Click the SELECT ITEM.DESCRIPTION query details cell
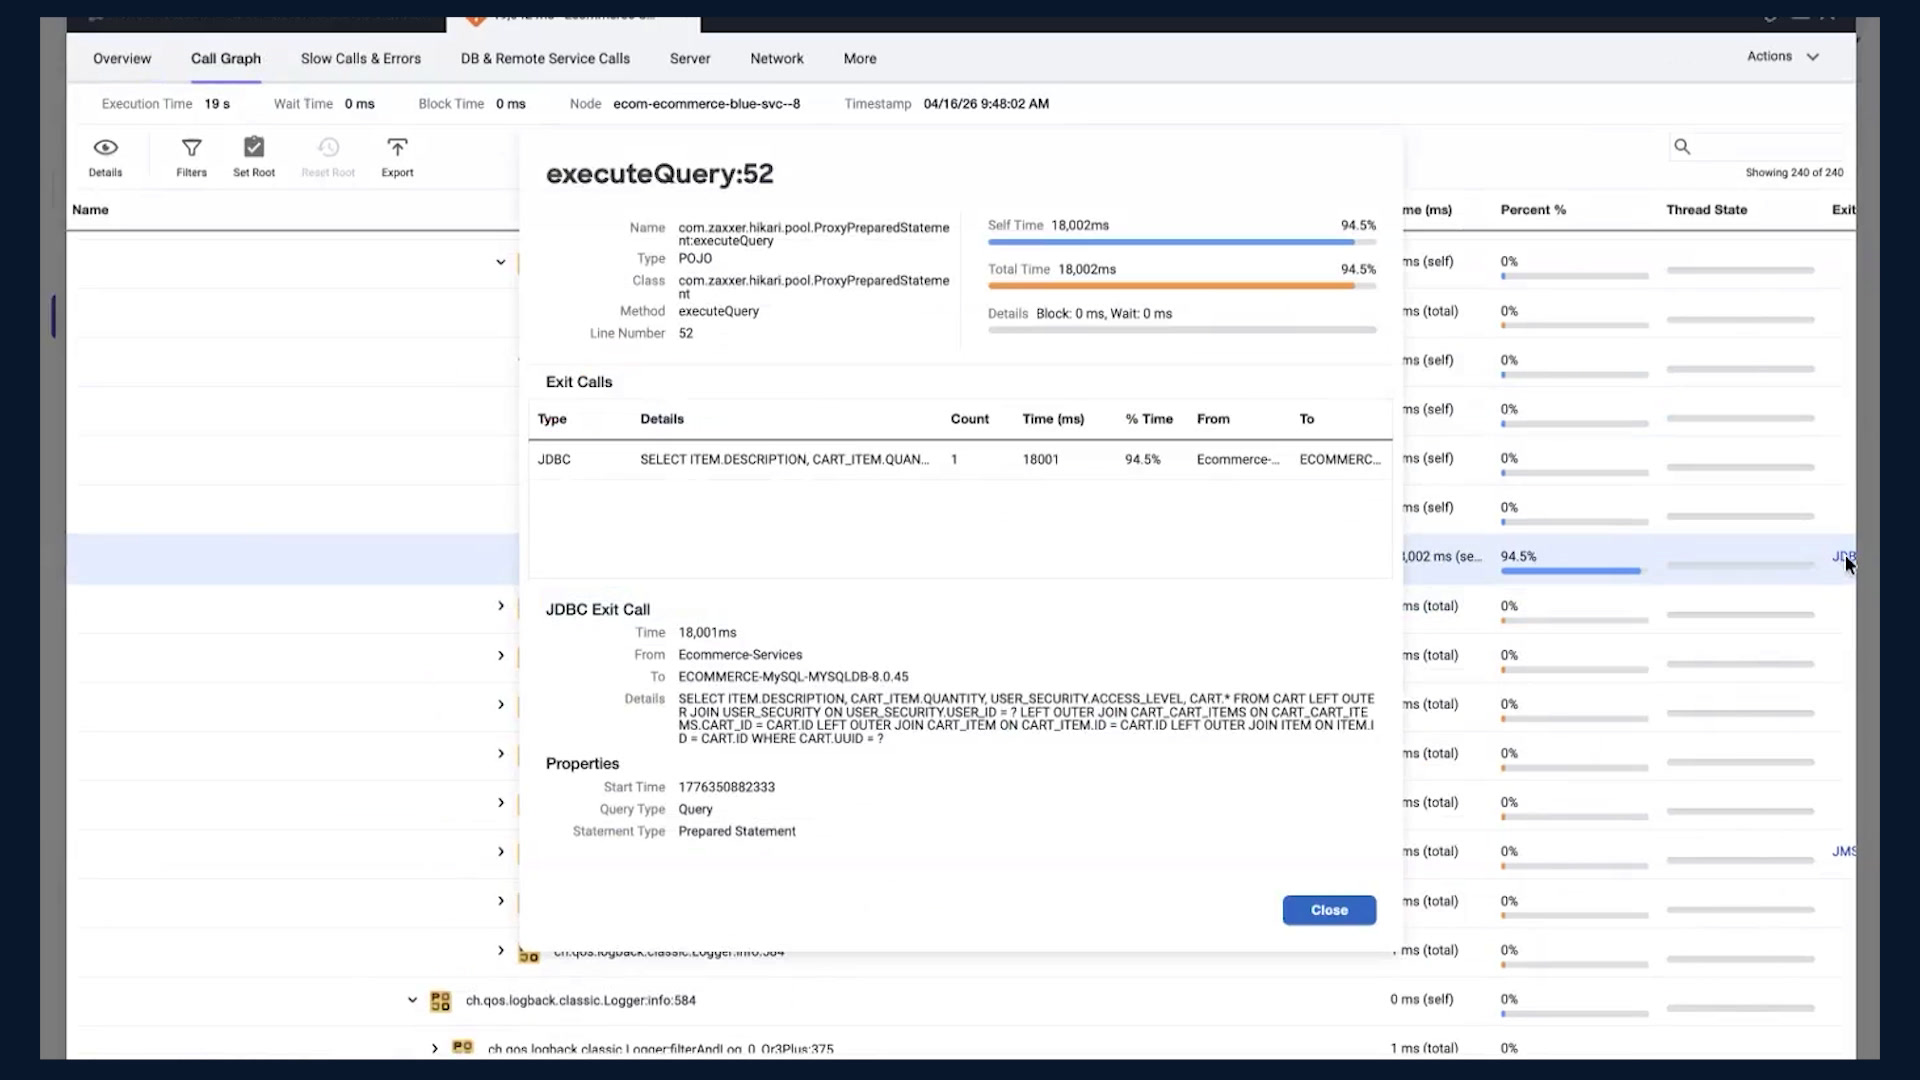The image size is (1920, 1080). [x=784, y=459]
